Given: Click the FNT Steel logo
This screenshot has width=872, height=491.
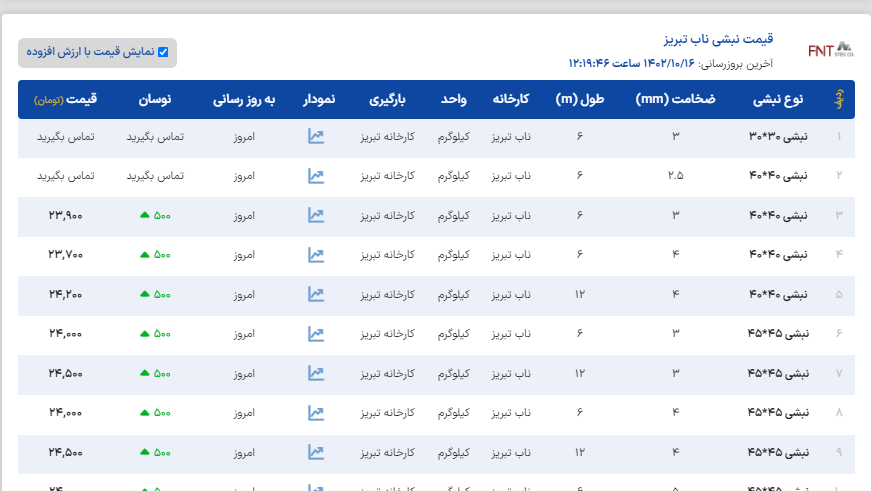Looking at the screenshot, I should [830, 50].
